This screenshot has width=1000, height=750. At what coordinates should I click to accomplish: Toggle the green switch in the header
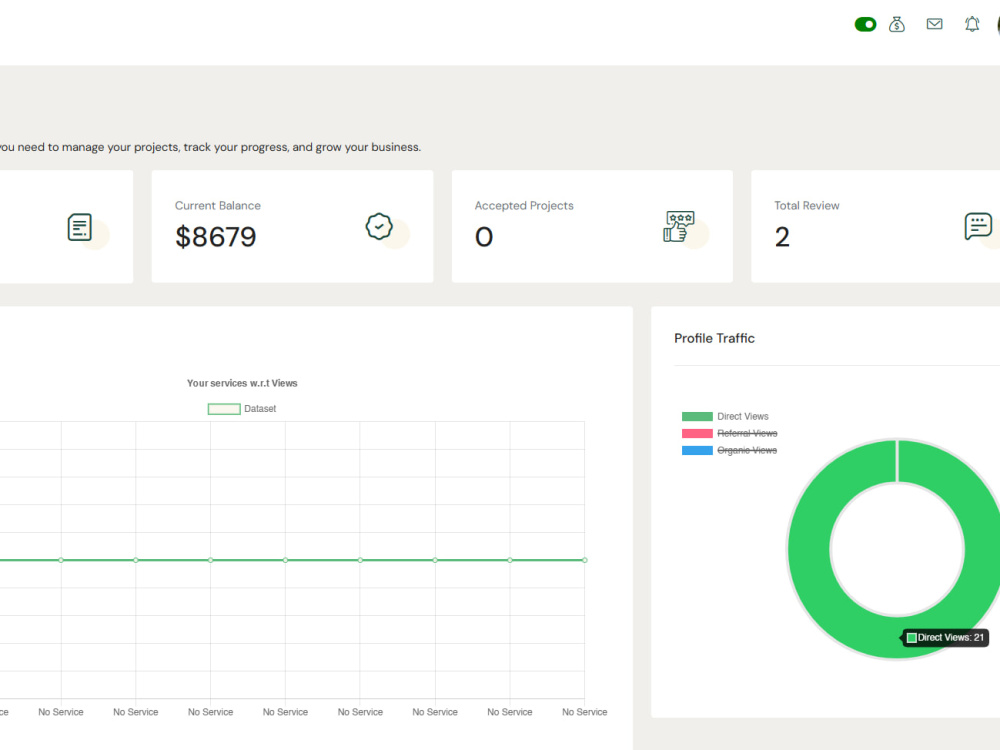[x=865, y=24]
